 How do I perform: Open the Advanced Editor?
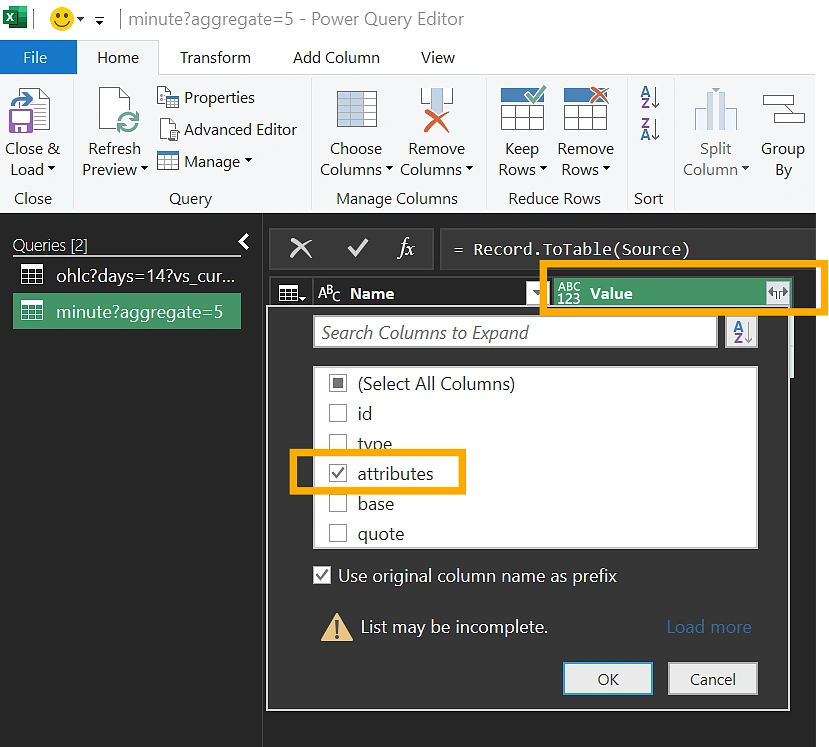[x=228, y=129]
